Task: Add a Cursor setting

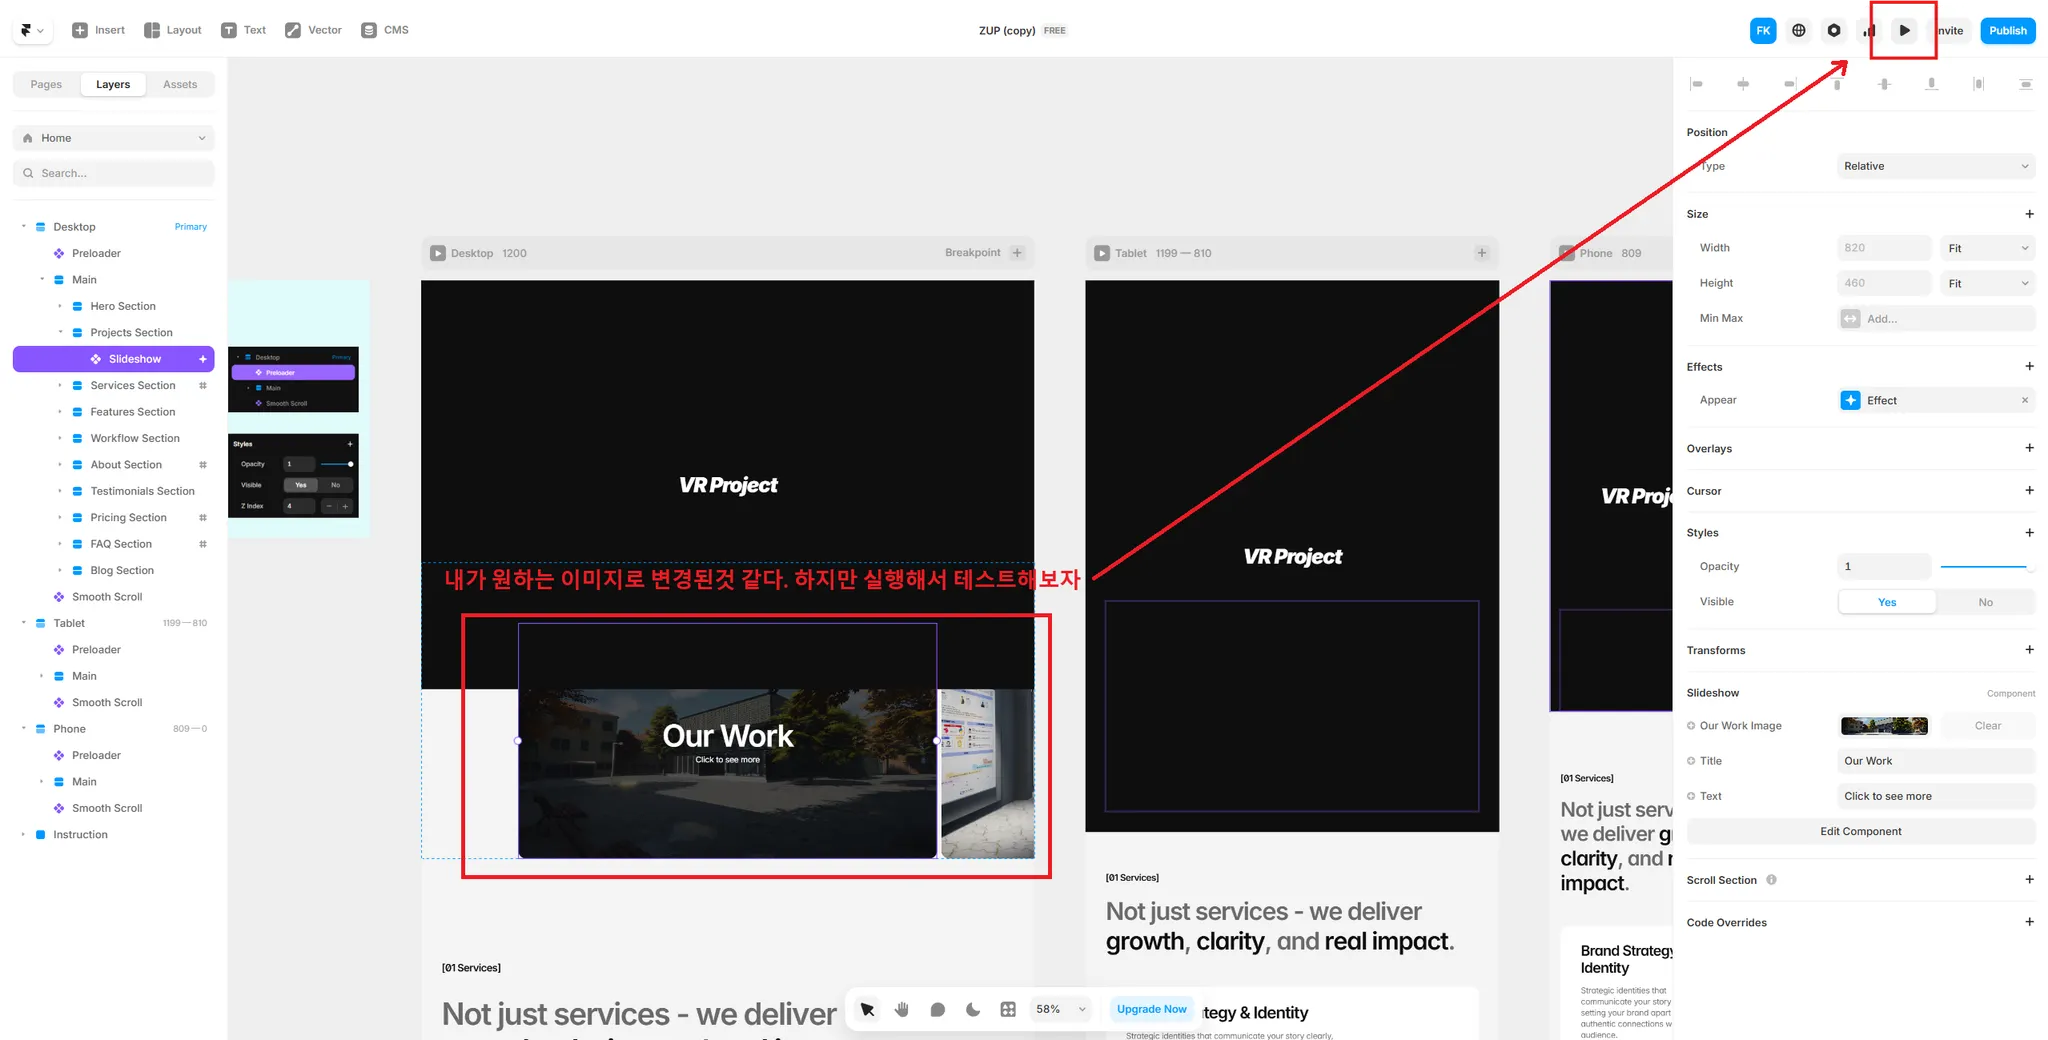Action: (2029, 491)
